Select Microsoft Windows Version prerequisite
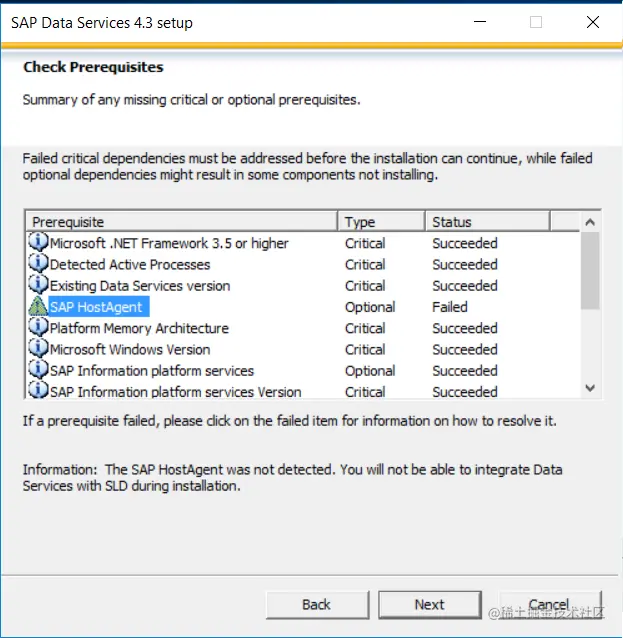Viewport: 623px width, 638px height. tap(130, 350)
